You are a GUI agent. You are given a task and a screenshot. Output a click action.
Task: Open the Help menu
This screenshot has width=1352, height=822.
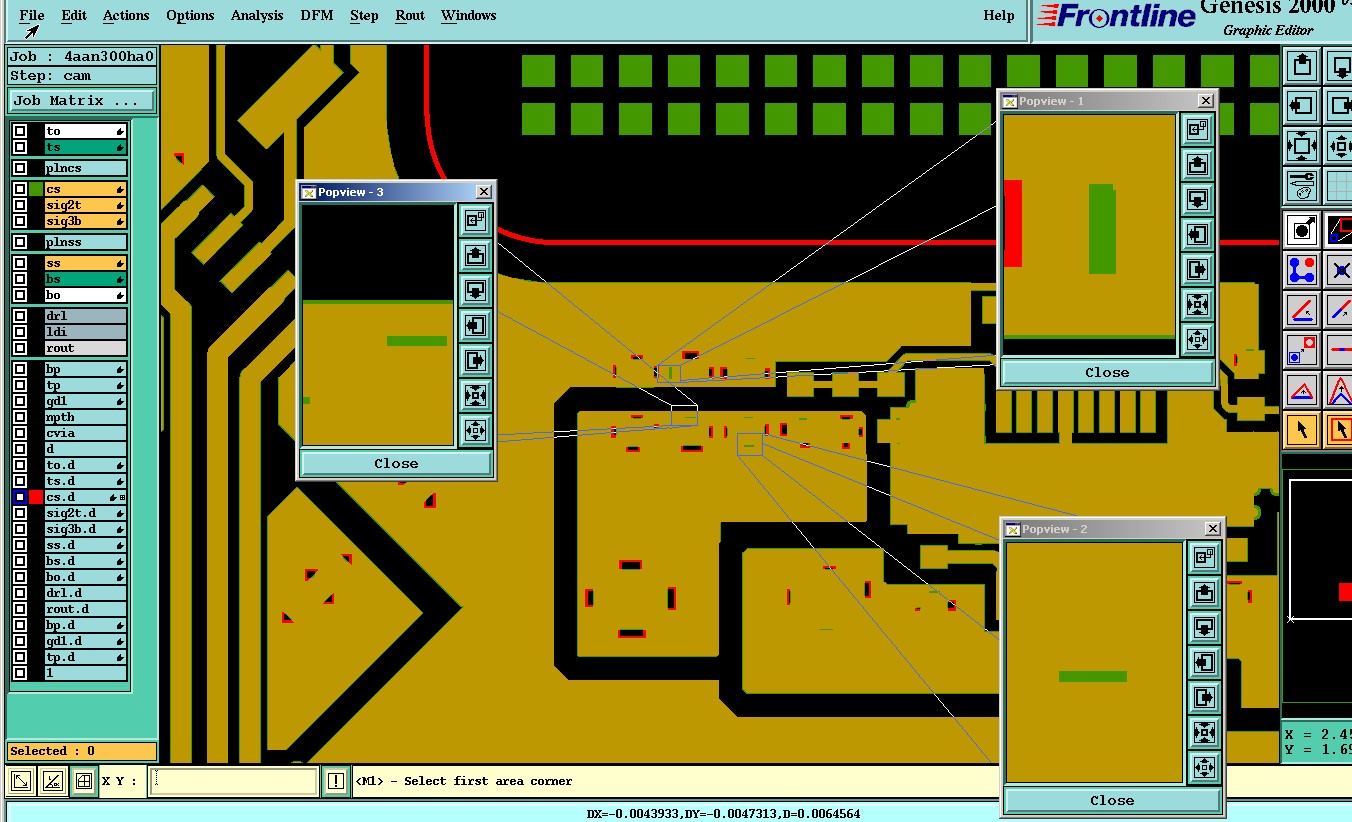pos(999,15)
